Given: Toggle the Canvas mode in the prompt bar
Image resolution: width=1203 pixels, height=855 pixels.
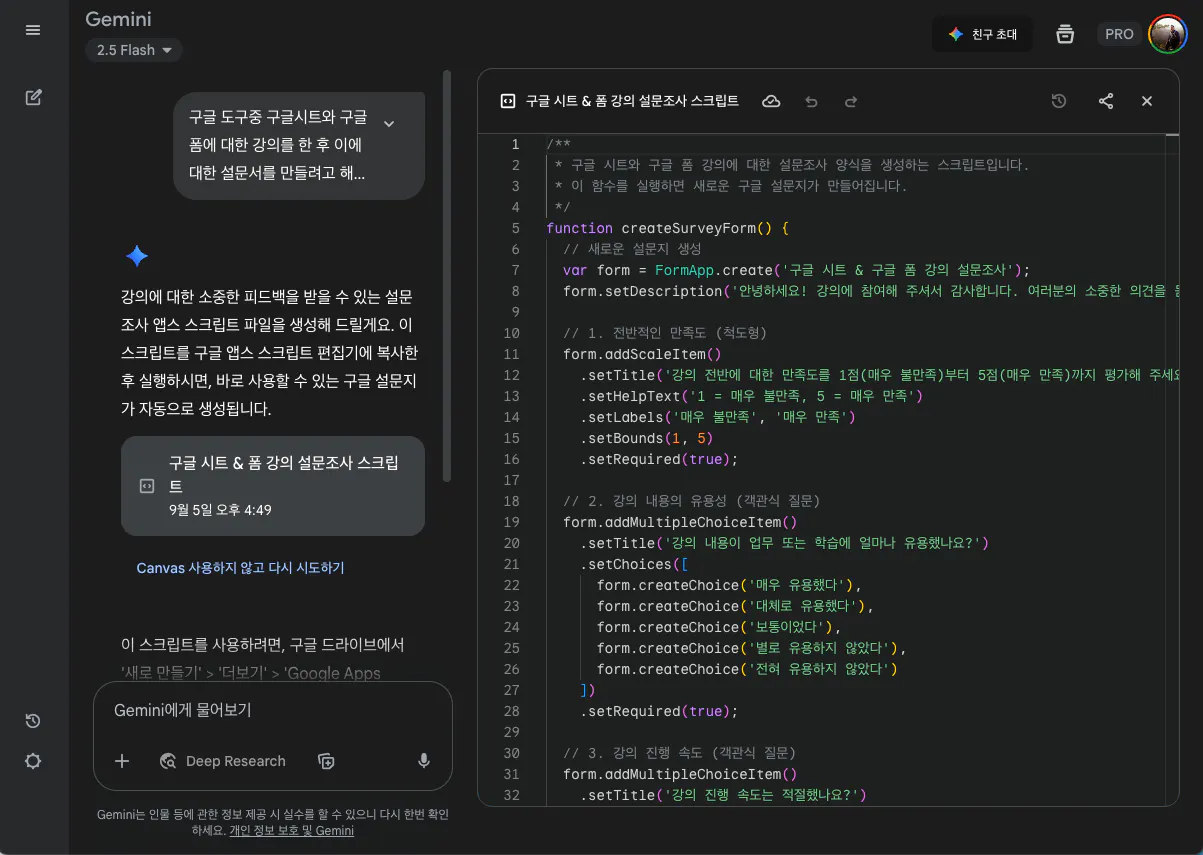Looking at the screenshot, I should [326, 761].
